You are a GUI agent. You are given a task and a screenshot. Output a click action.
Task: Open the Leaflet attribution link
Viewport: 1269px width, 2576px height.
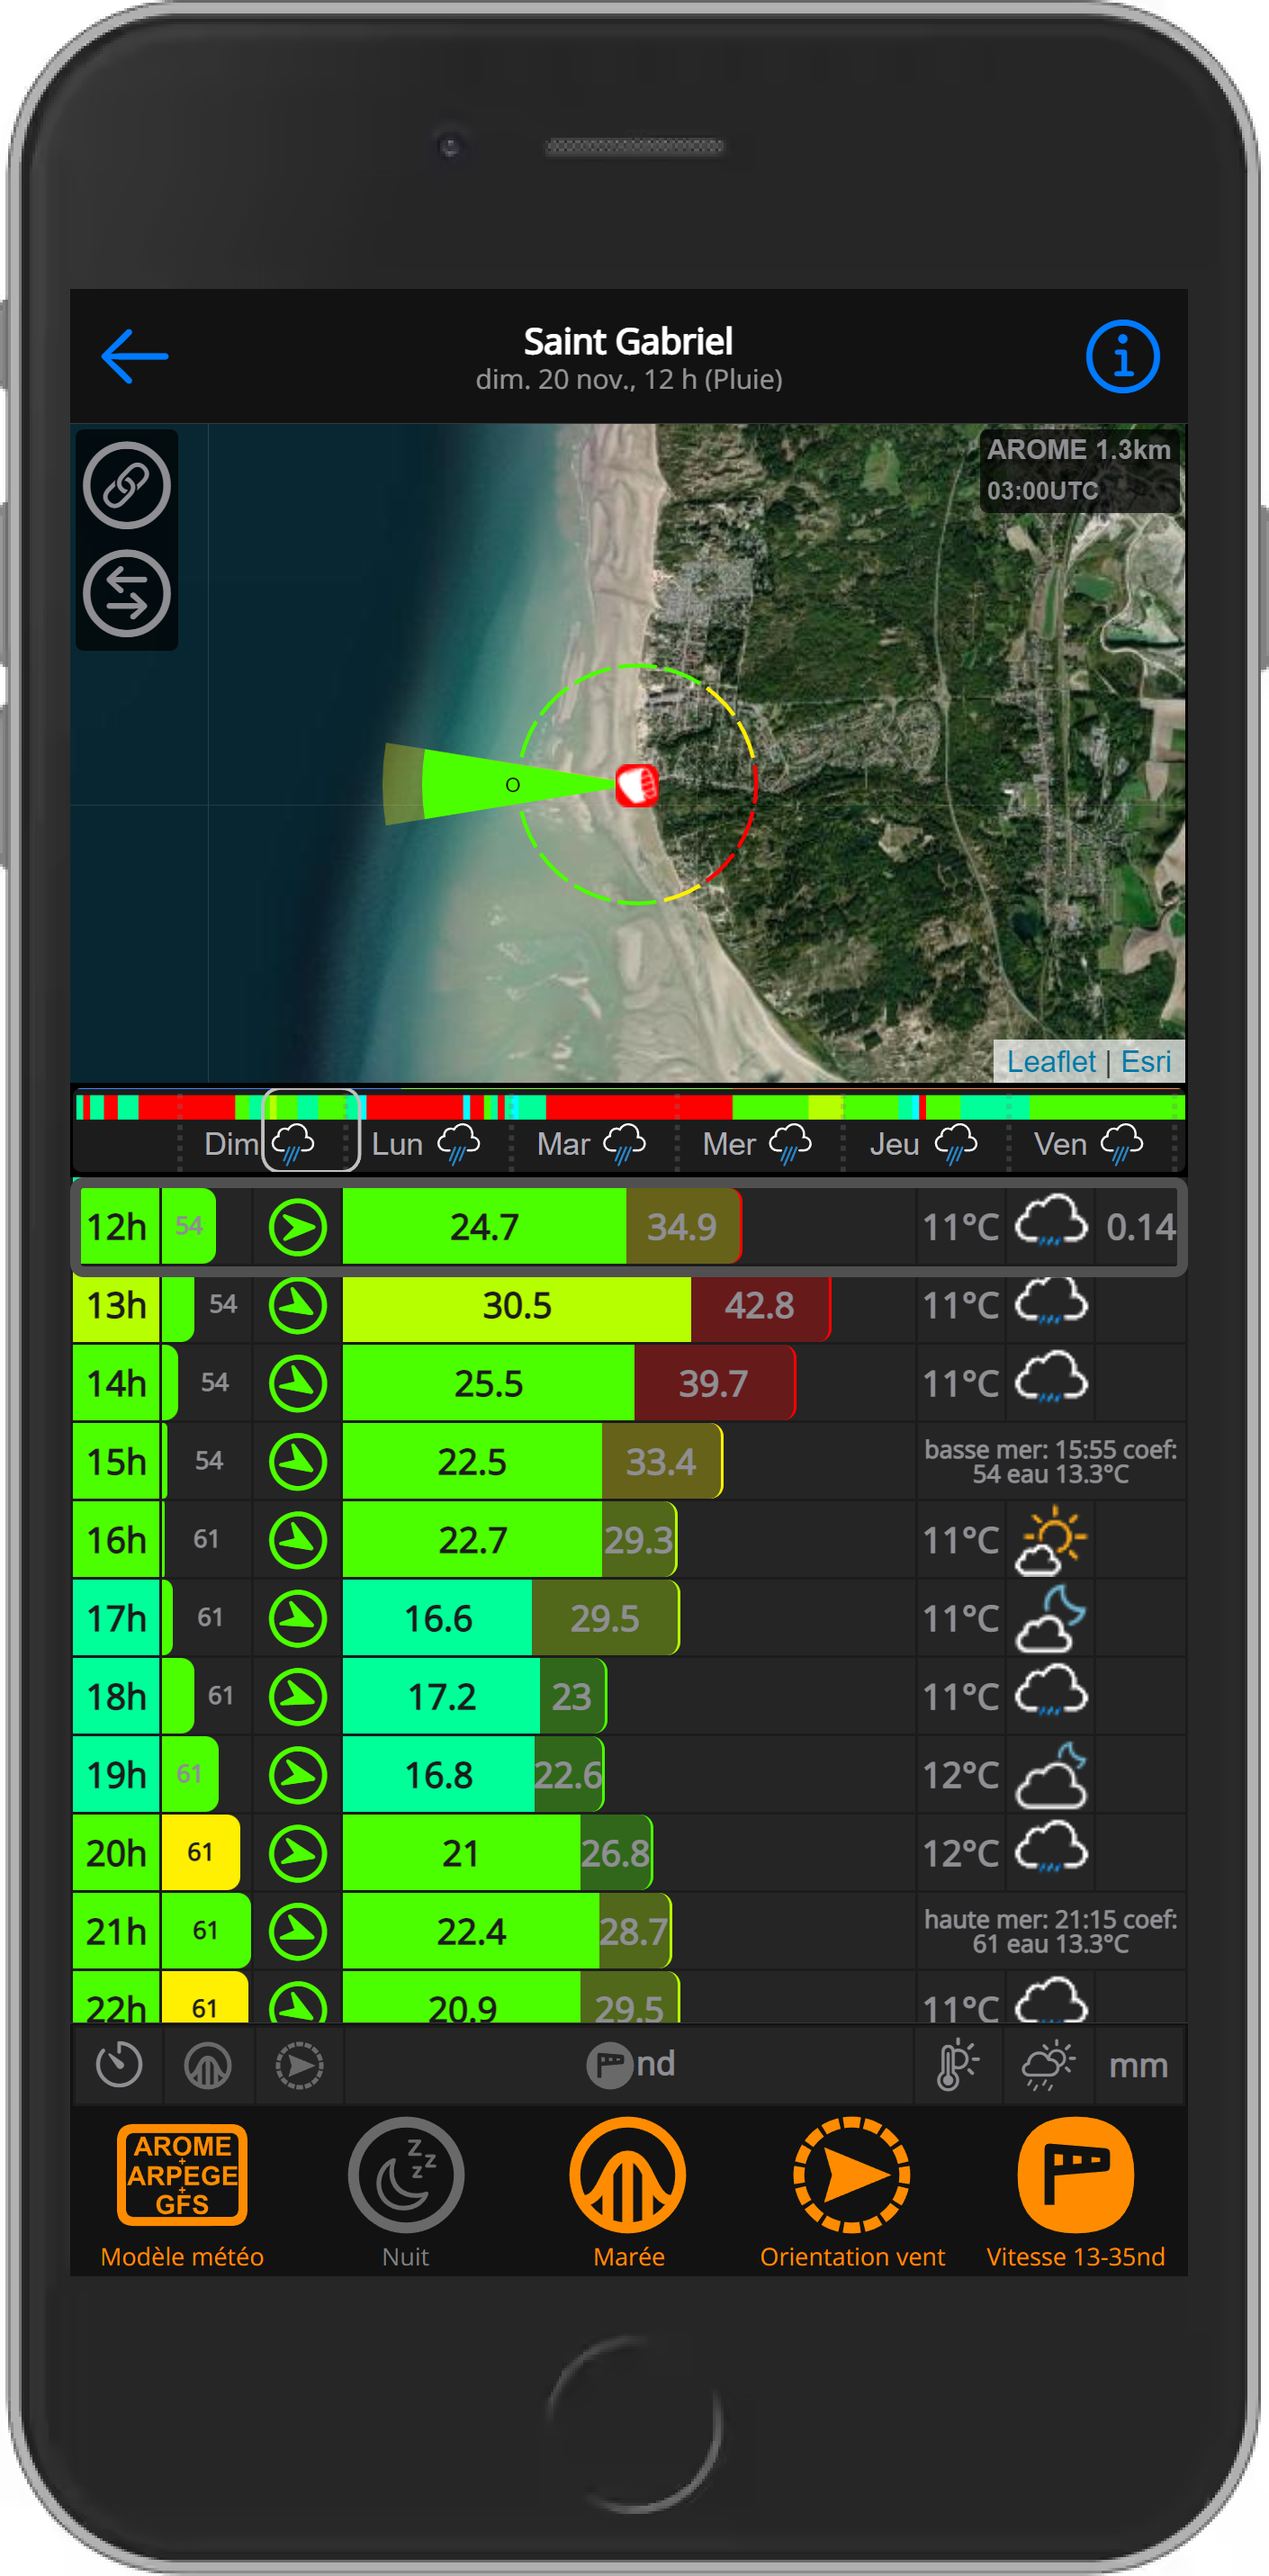click(1050, 1061)
